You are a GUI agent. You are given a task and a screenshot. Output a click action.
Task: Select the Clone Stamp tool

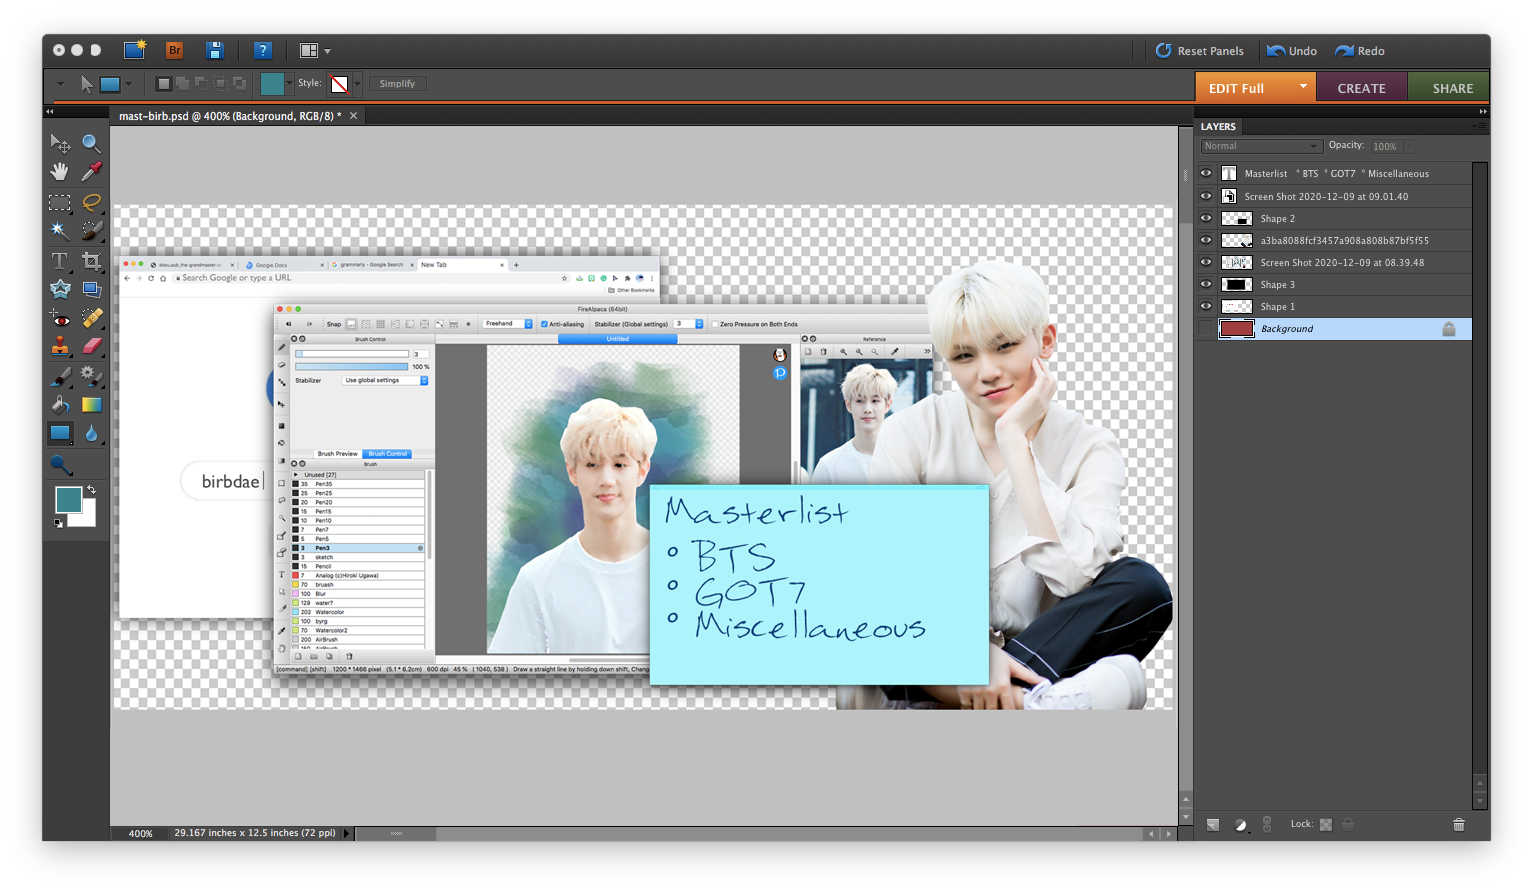pyautogui.click(x=60, y=347)
